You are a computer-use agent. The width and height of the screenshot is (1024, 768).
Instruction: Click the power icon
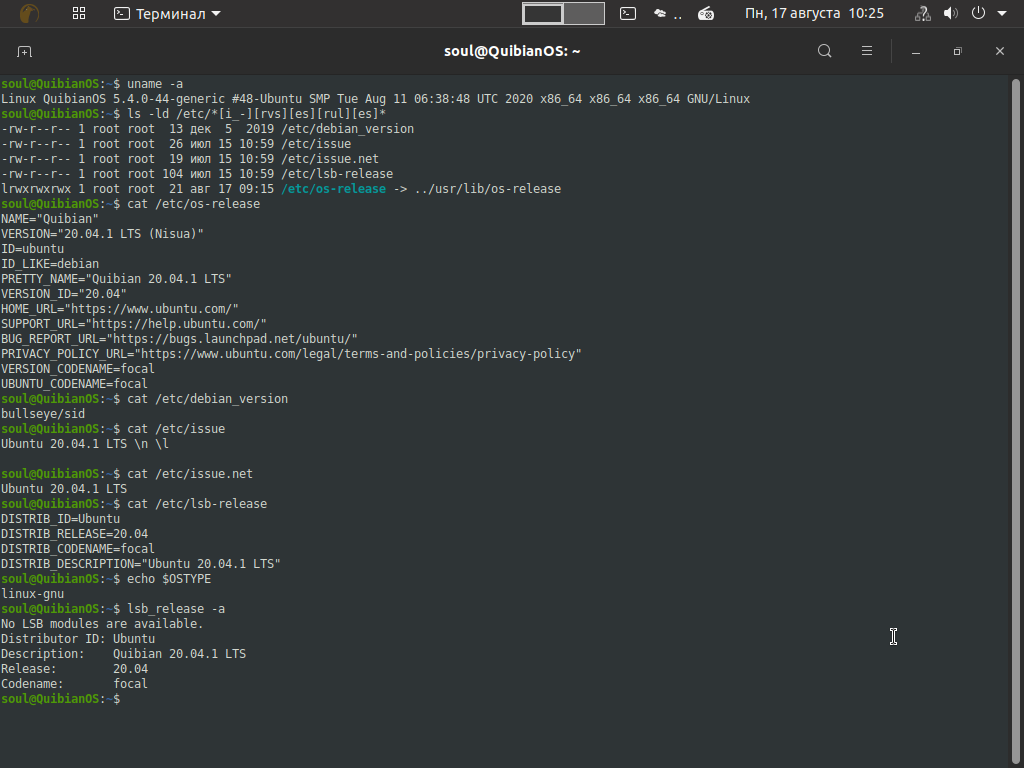978,13
